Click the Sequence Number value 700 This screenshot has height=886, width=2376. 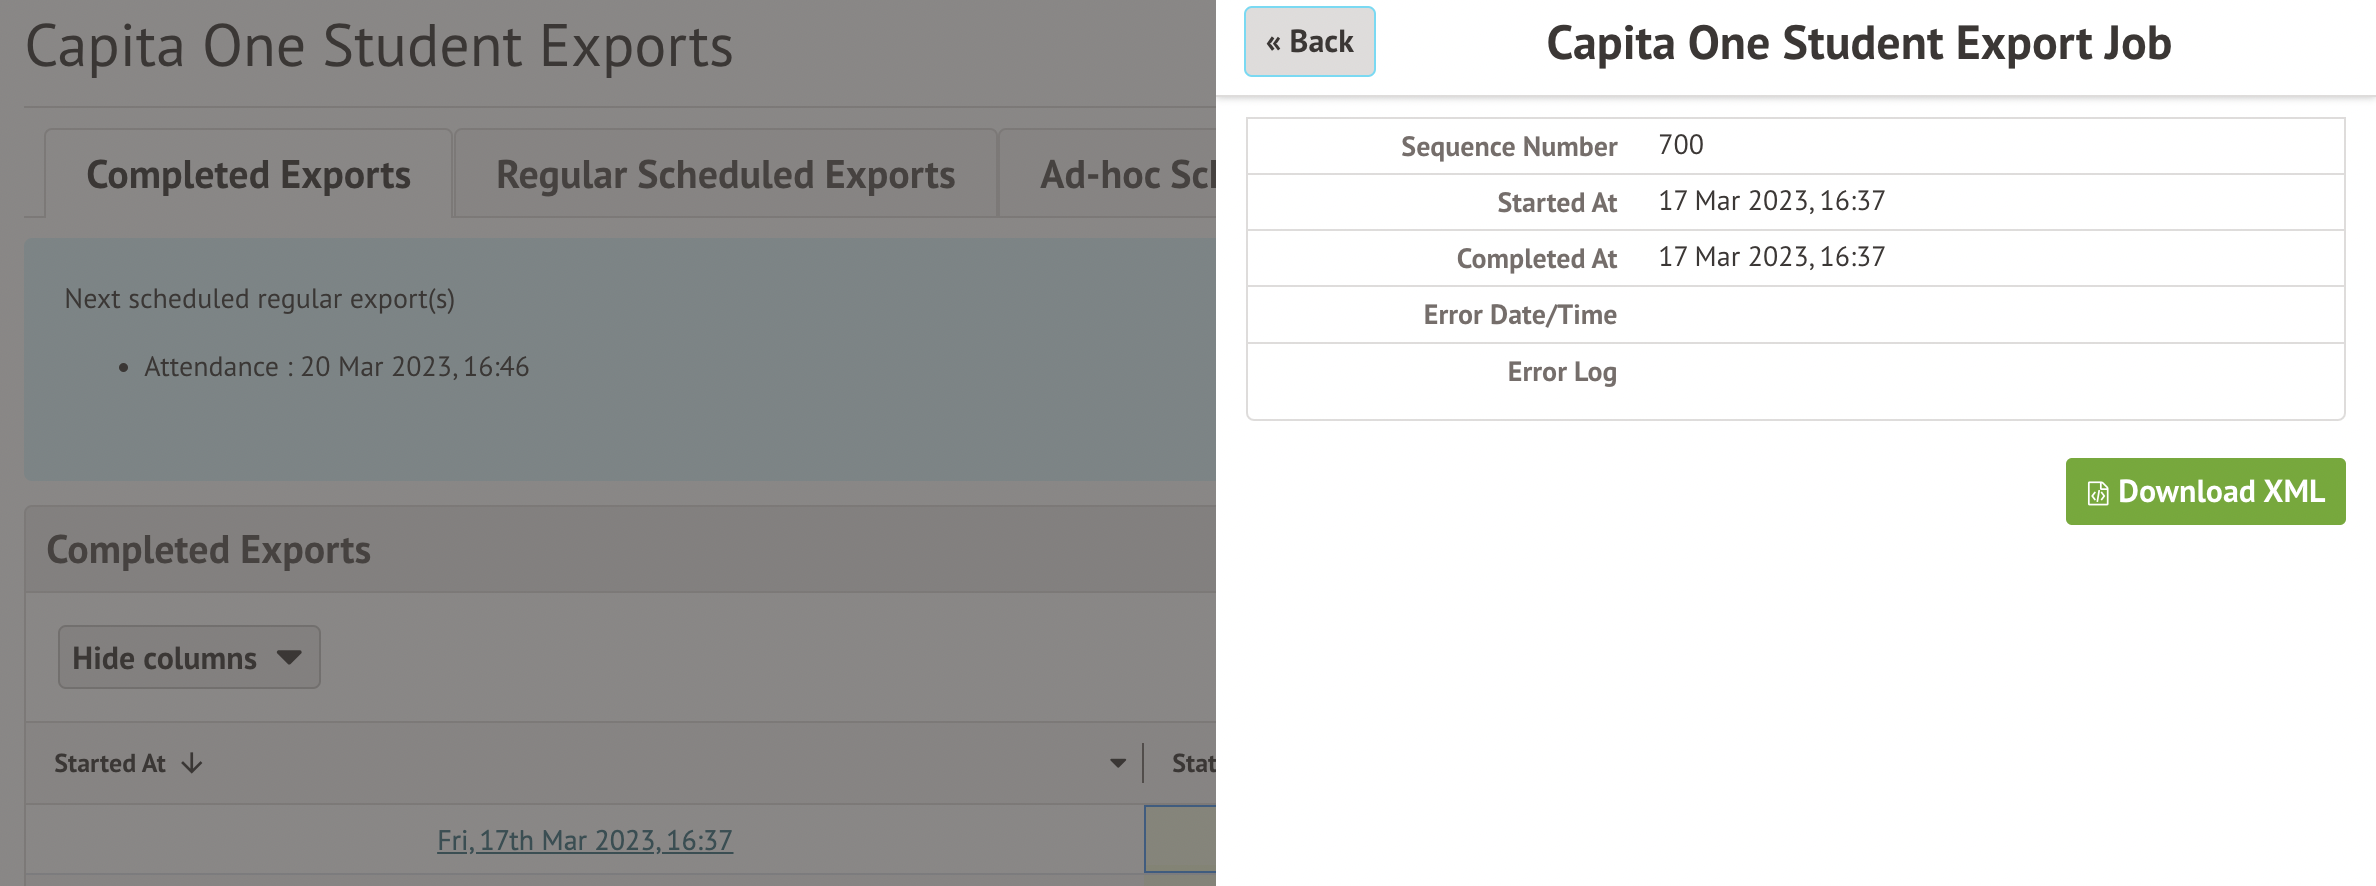coord(1680,145)
